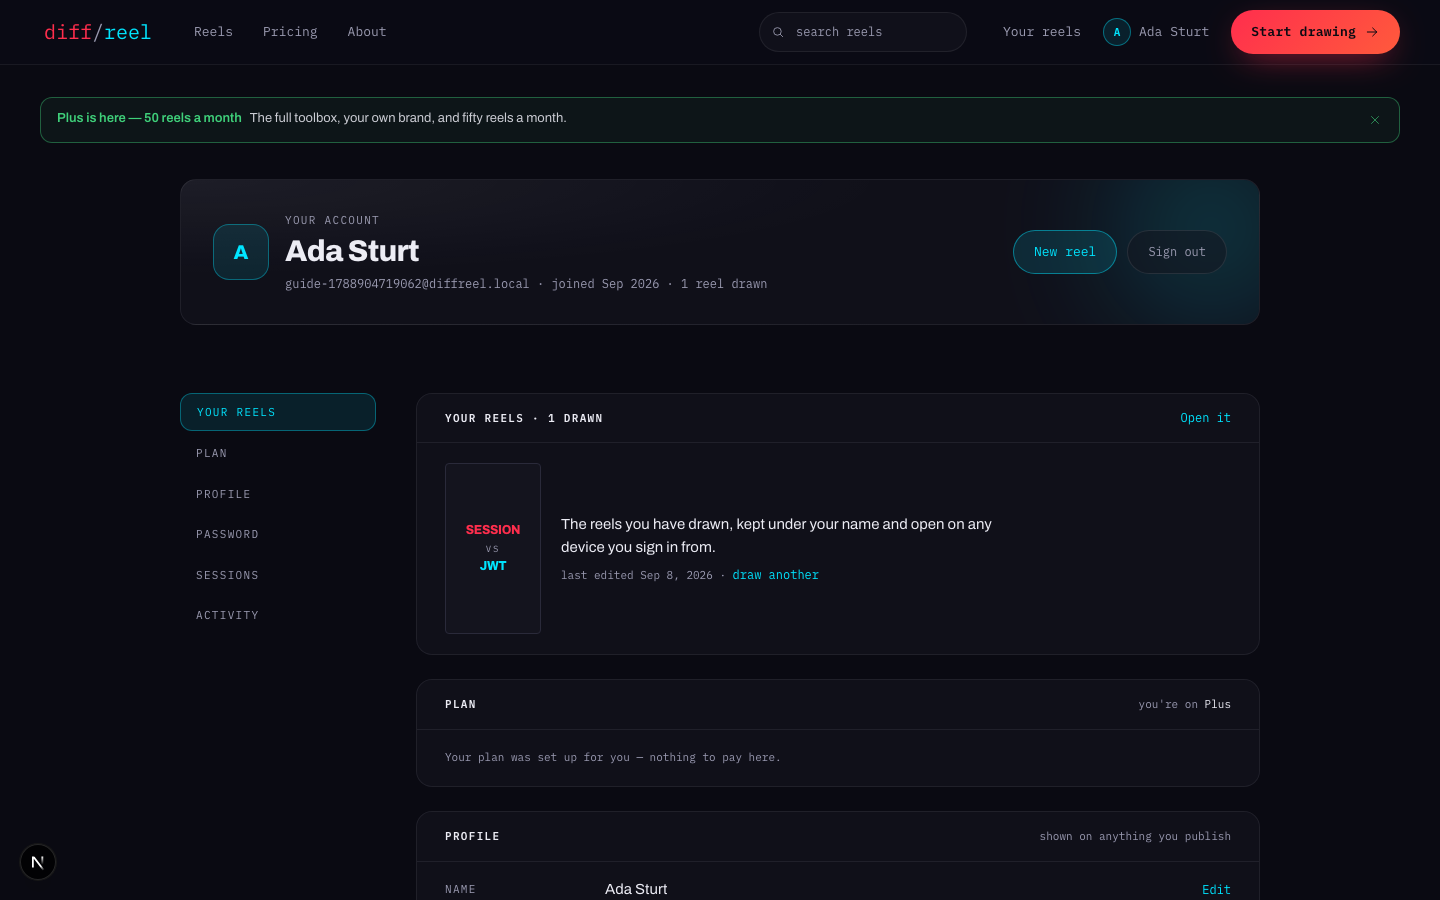This screenshot has height=900, width=1440.
Task: Click Edit next to the name
Action: [1216, 890]
